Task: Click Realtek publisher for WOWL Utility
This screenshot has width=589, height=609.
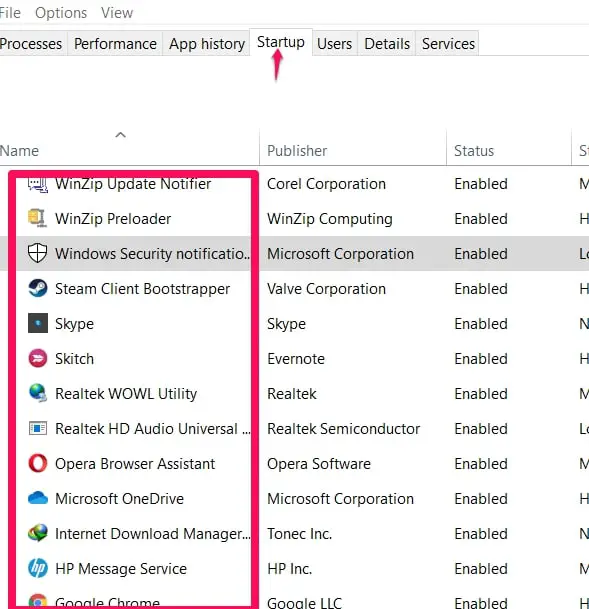Action: (292, 394)
